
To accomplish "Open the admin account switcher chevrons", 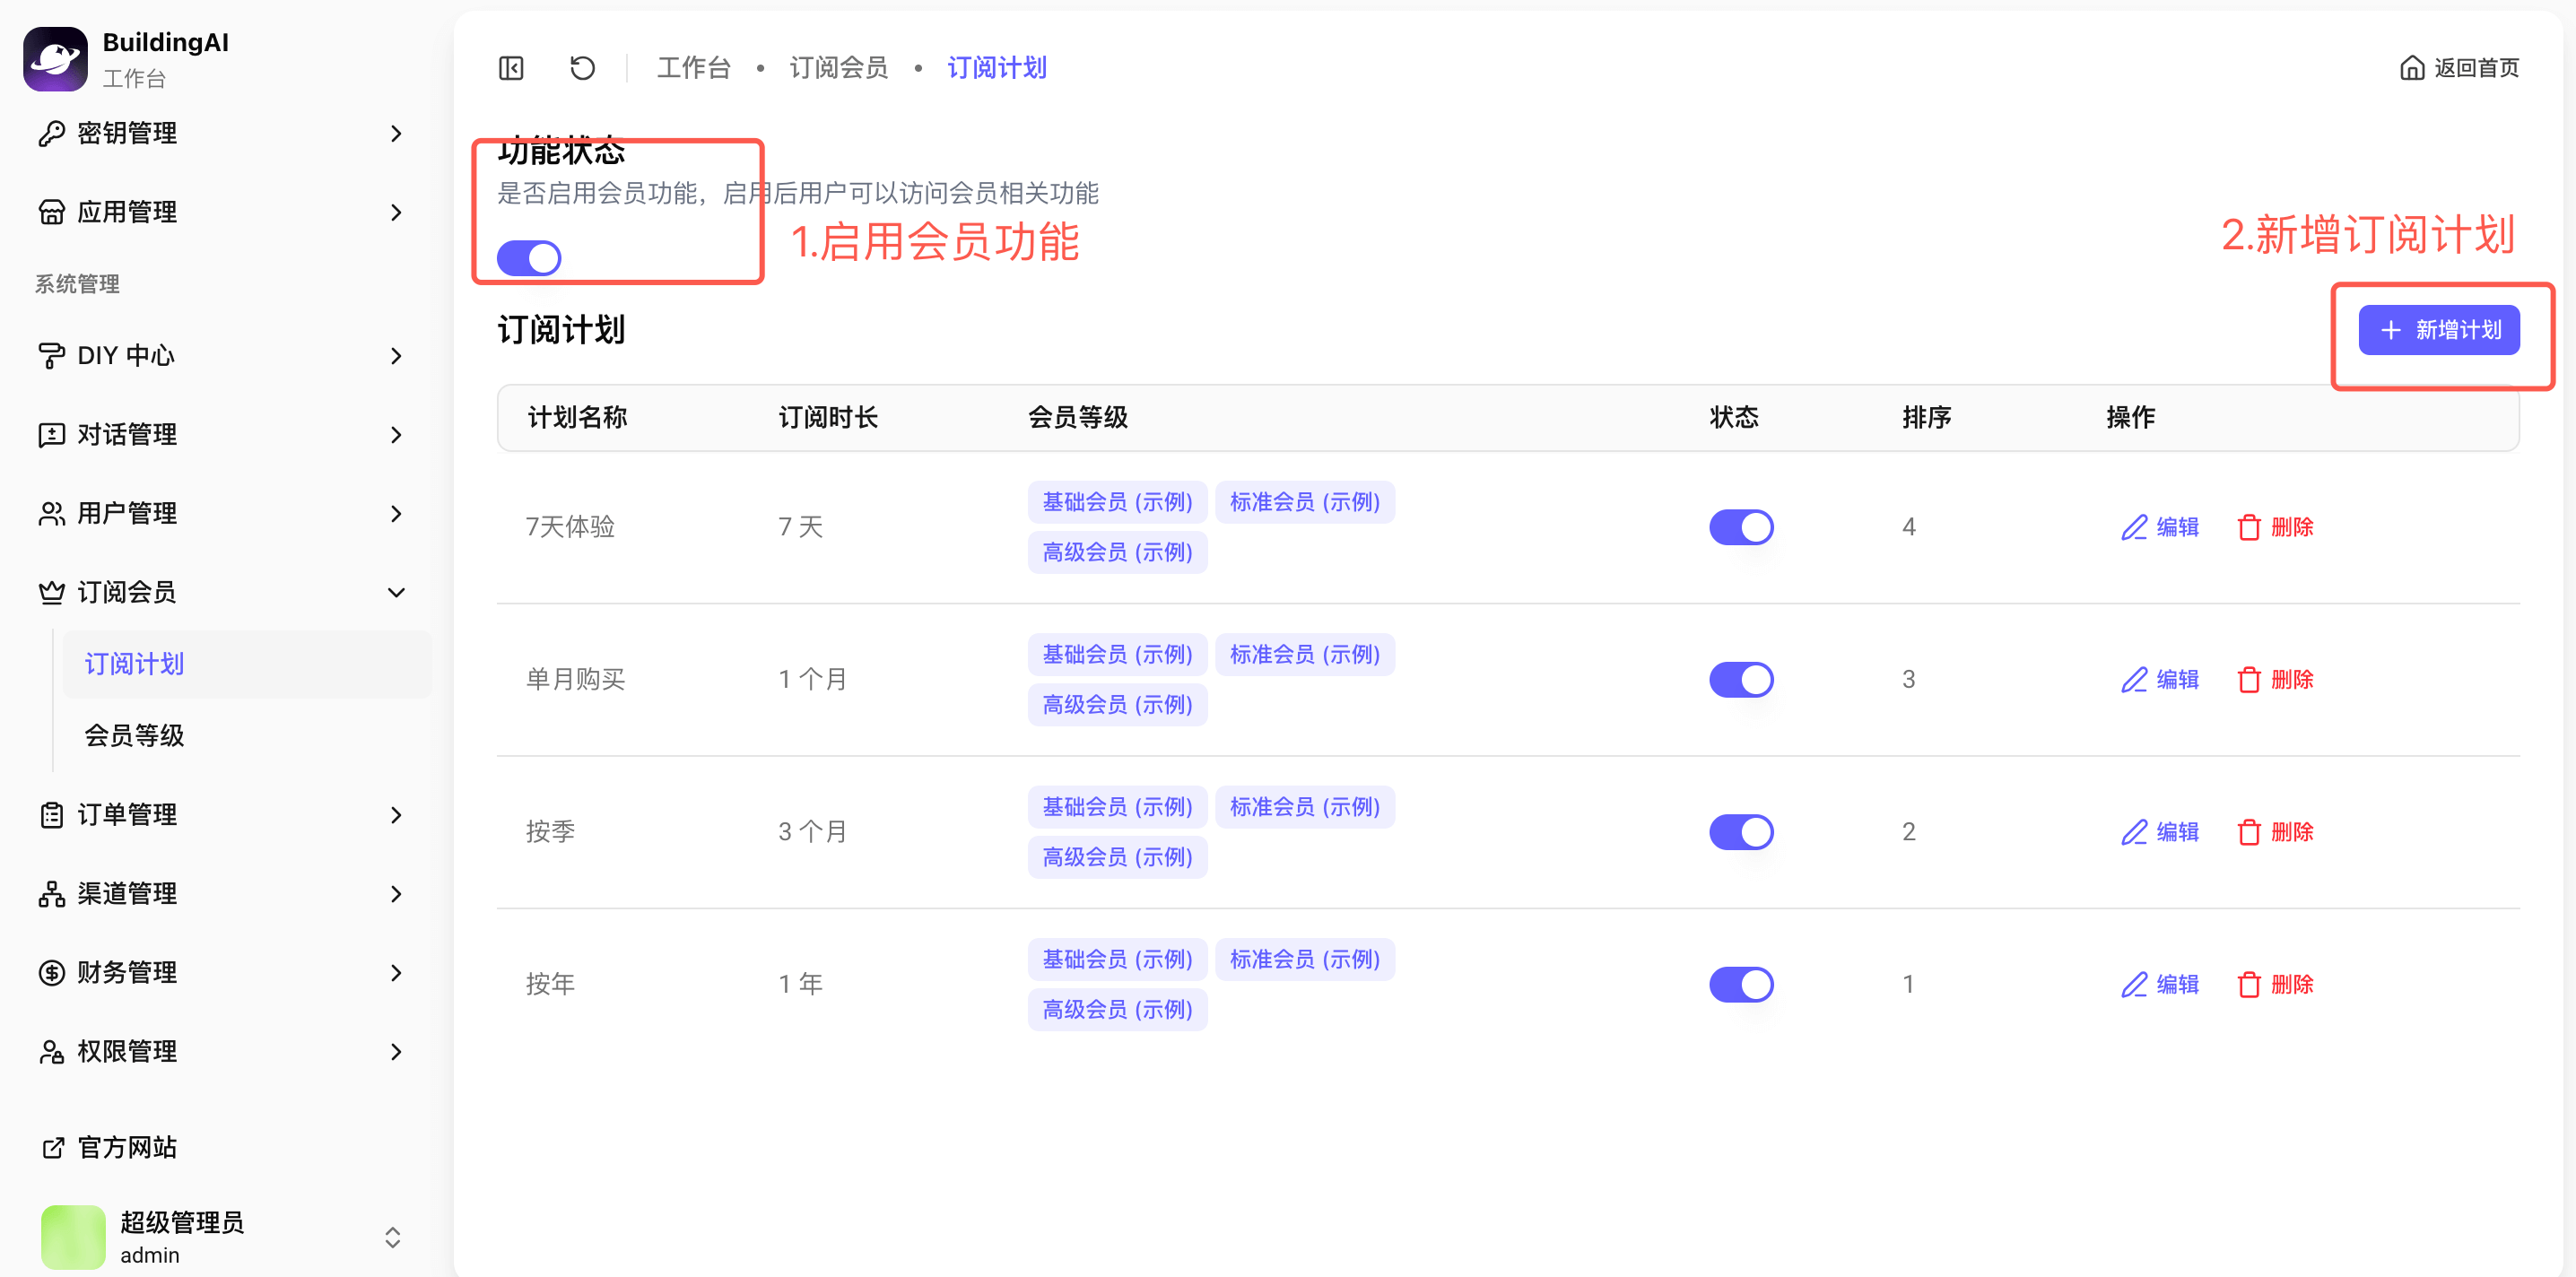I will (392, 1237).
